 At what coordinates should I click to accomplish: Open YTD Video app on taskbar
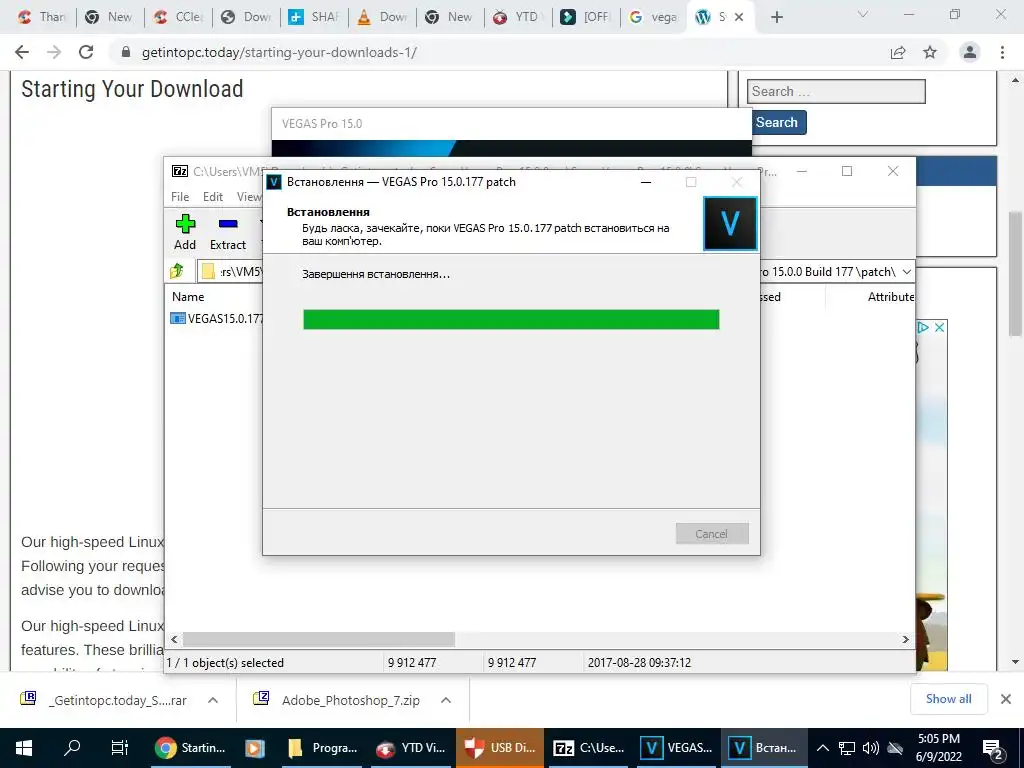[x=411, y=748]
